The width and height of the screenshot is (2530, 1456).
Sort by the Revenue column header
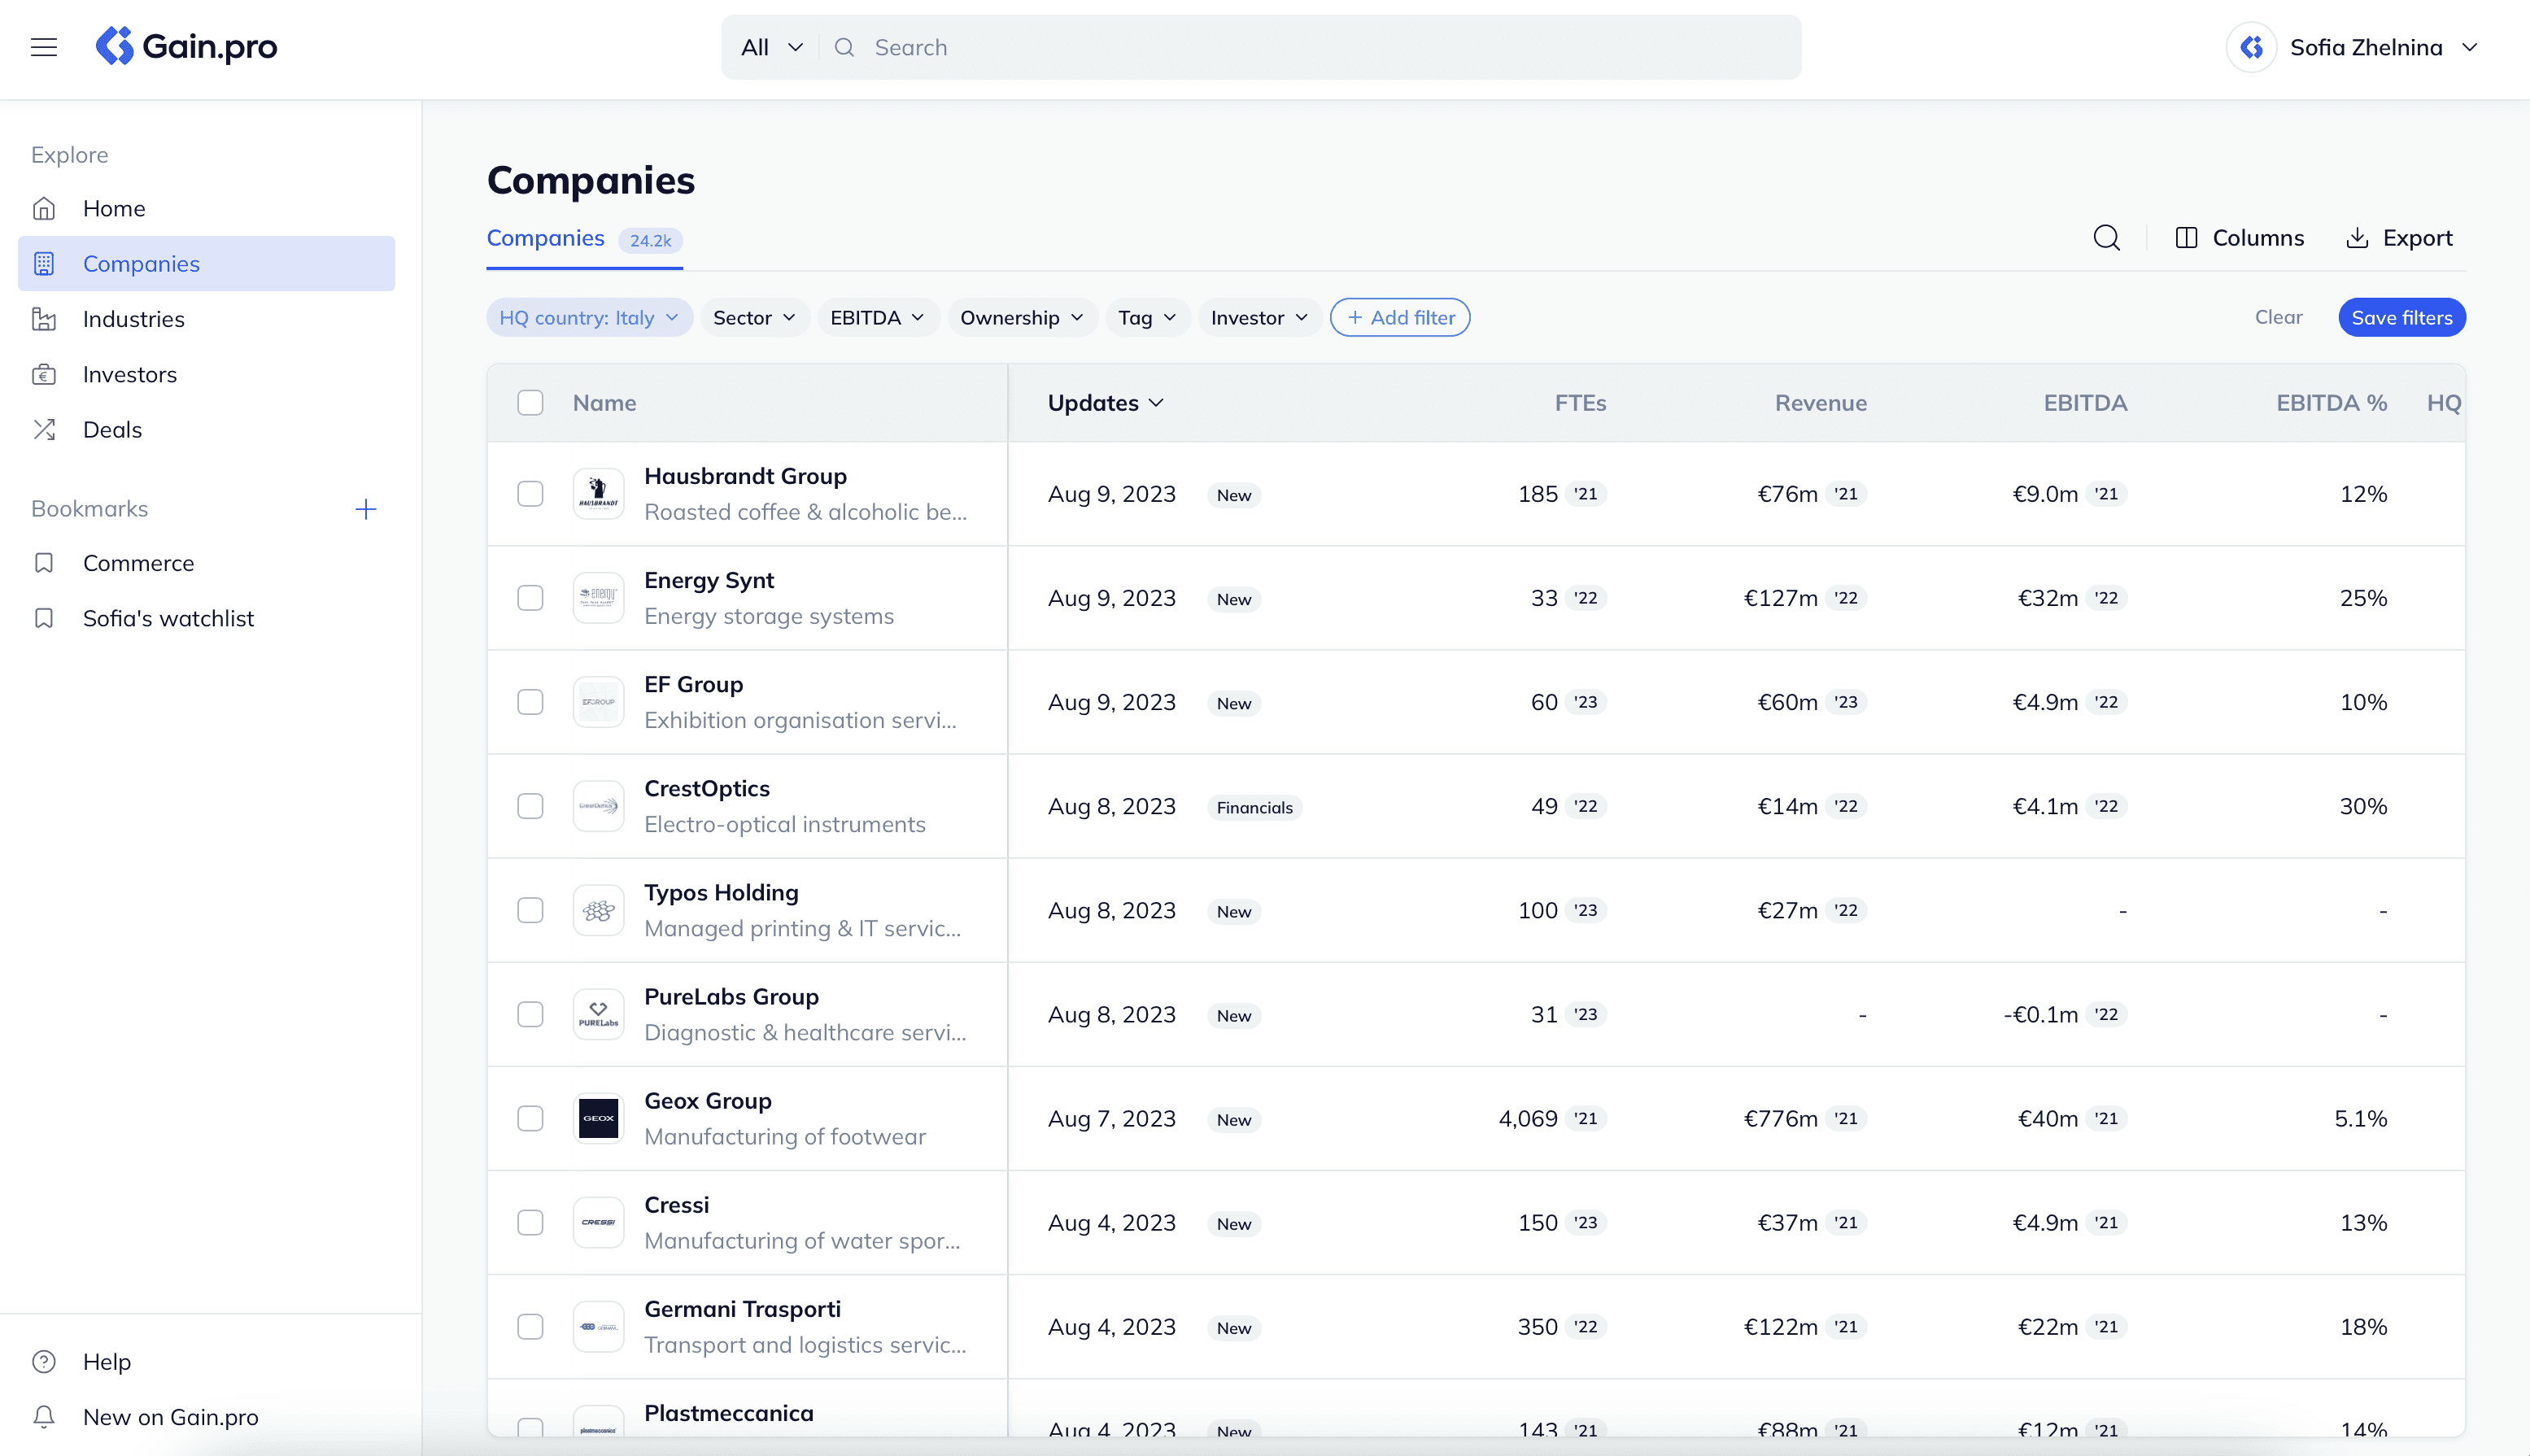tap(1820, 402)
